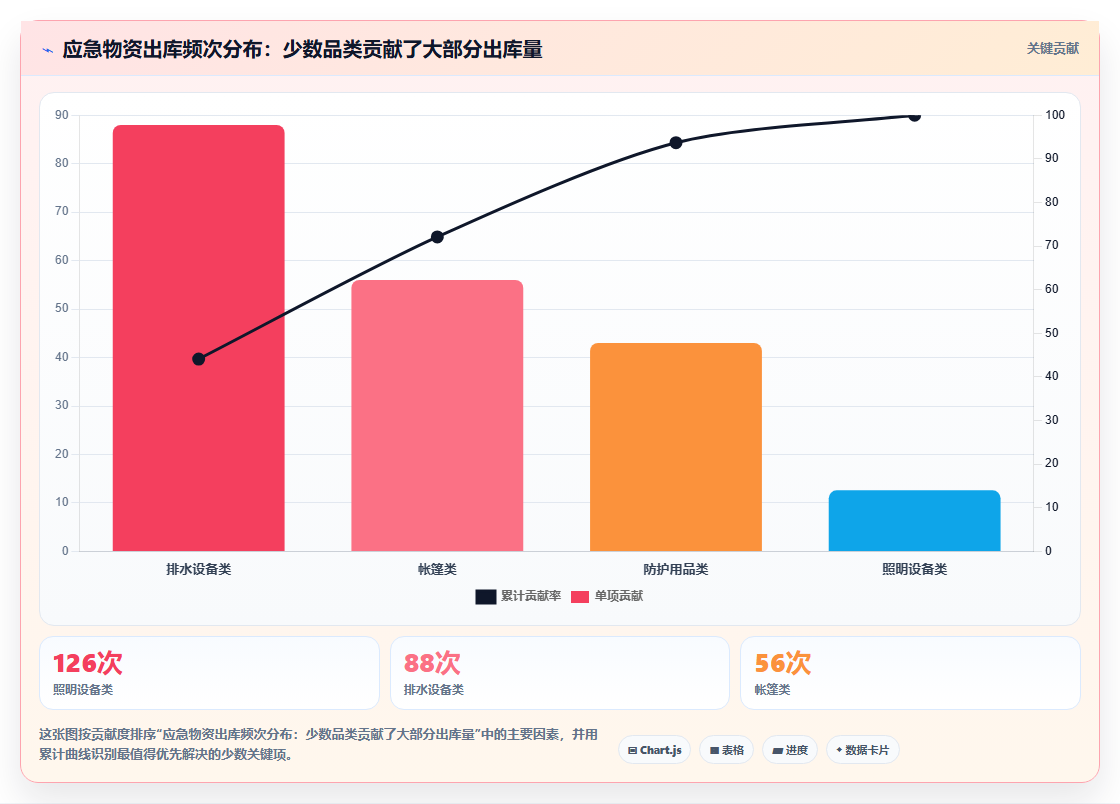Click cumulative line point above 防护用品类
The image size is (1120, 804).
pos(676,143)
